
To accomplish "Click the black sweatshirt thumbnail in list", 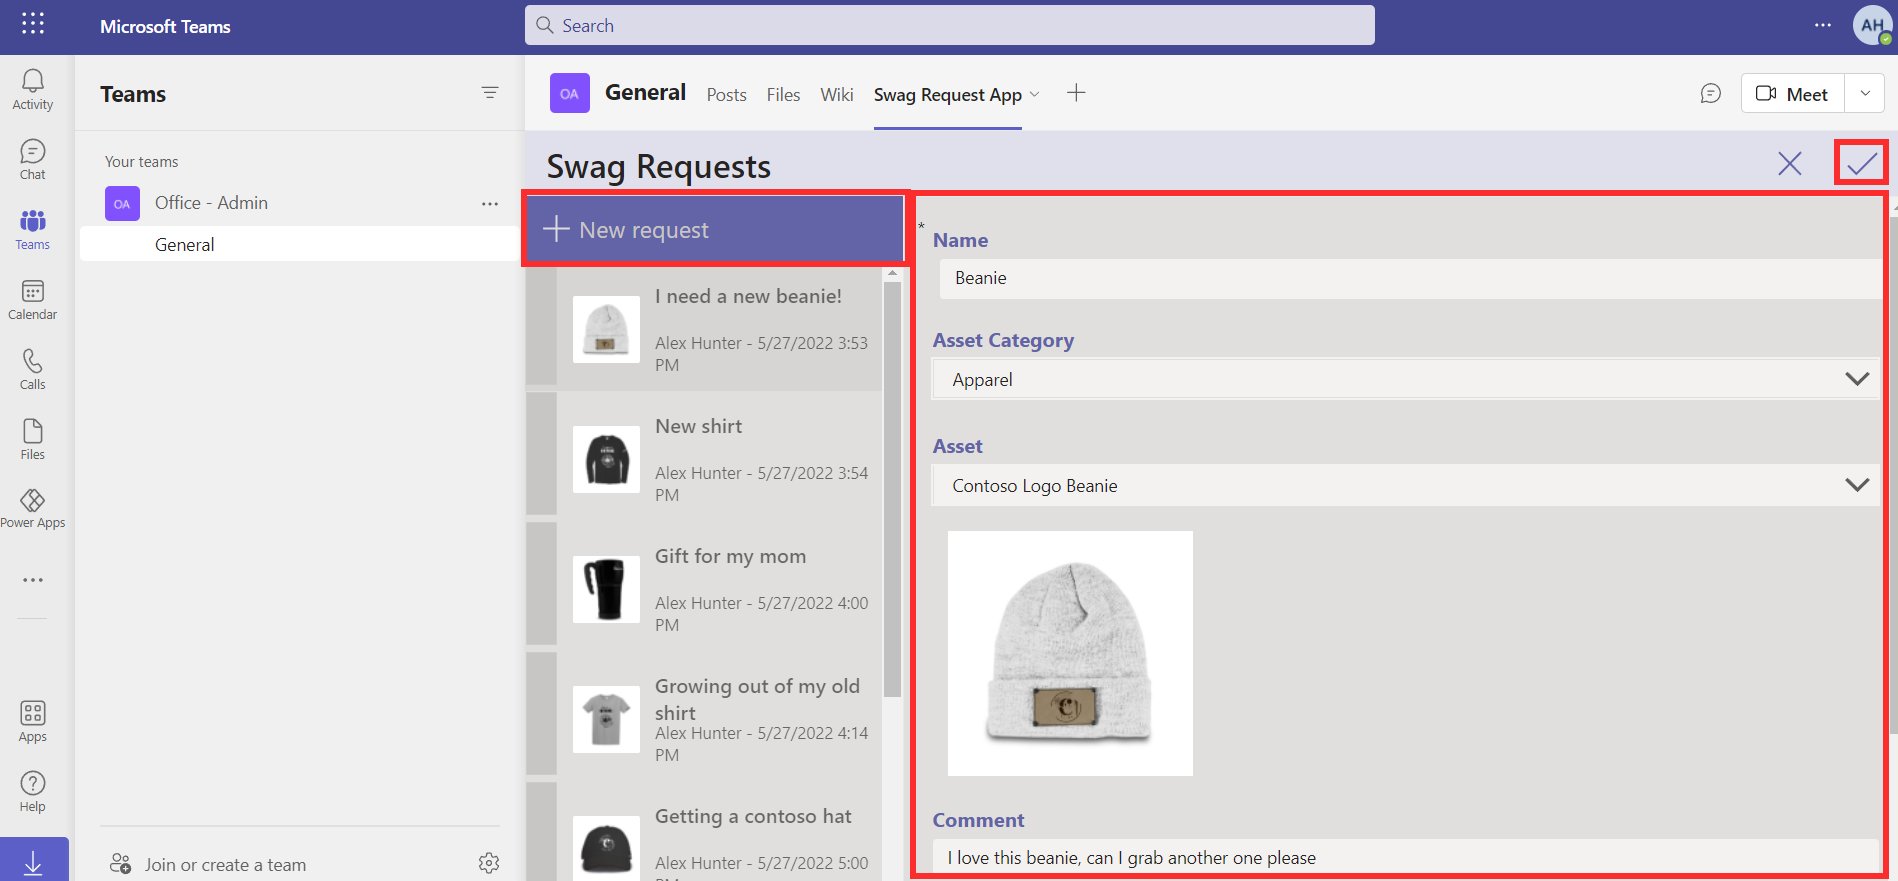I will coord(606,459).
